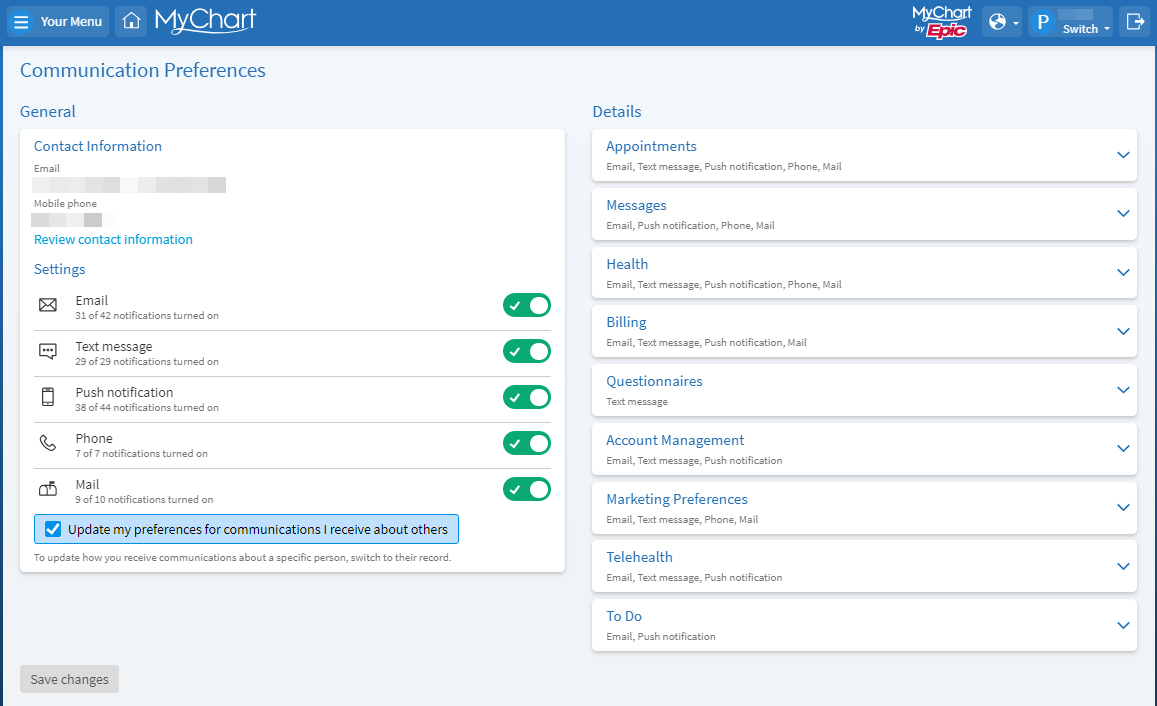
Task: Click the MyChart by Epic logo
Action: 941,21
